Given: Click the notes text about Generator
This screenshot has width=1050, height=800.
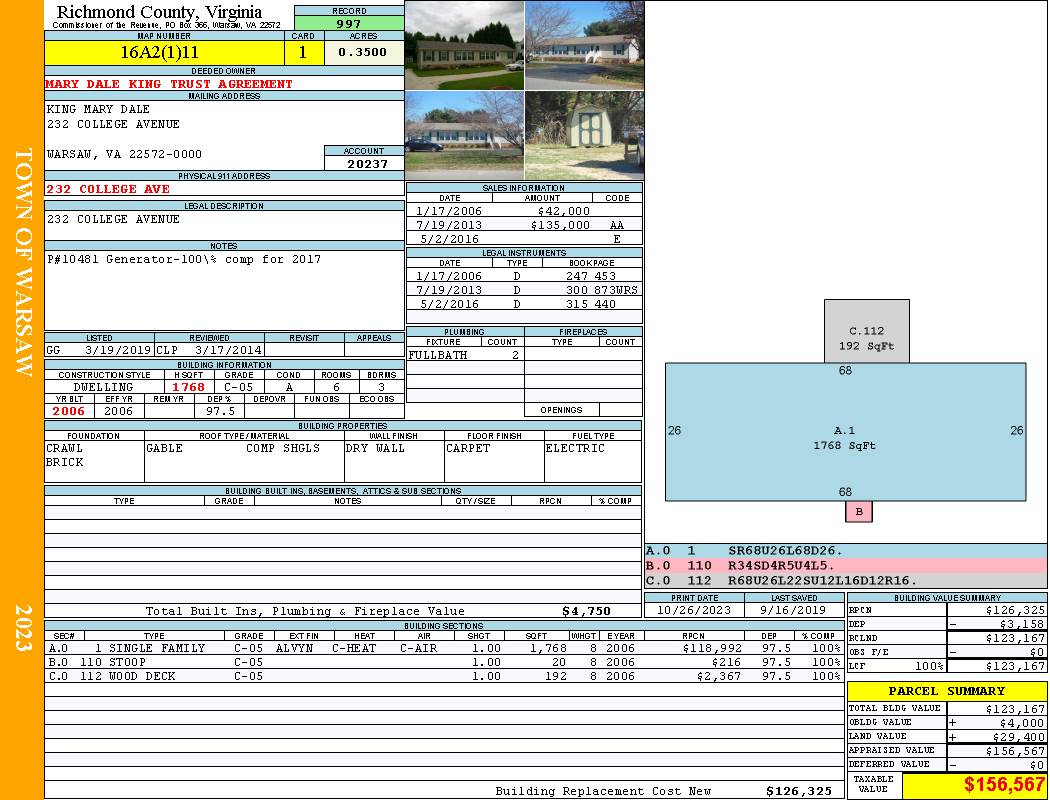Looking at the screenshot, I should (184, 259).
